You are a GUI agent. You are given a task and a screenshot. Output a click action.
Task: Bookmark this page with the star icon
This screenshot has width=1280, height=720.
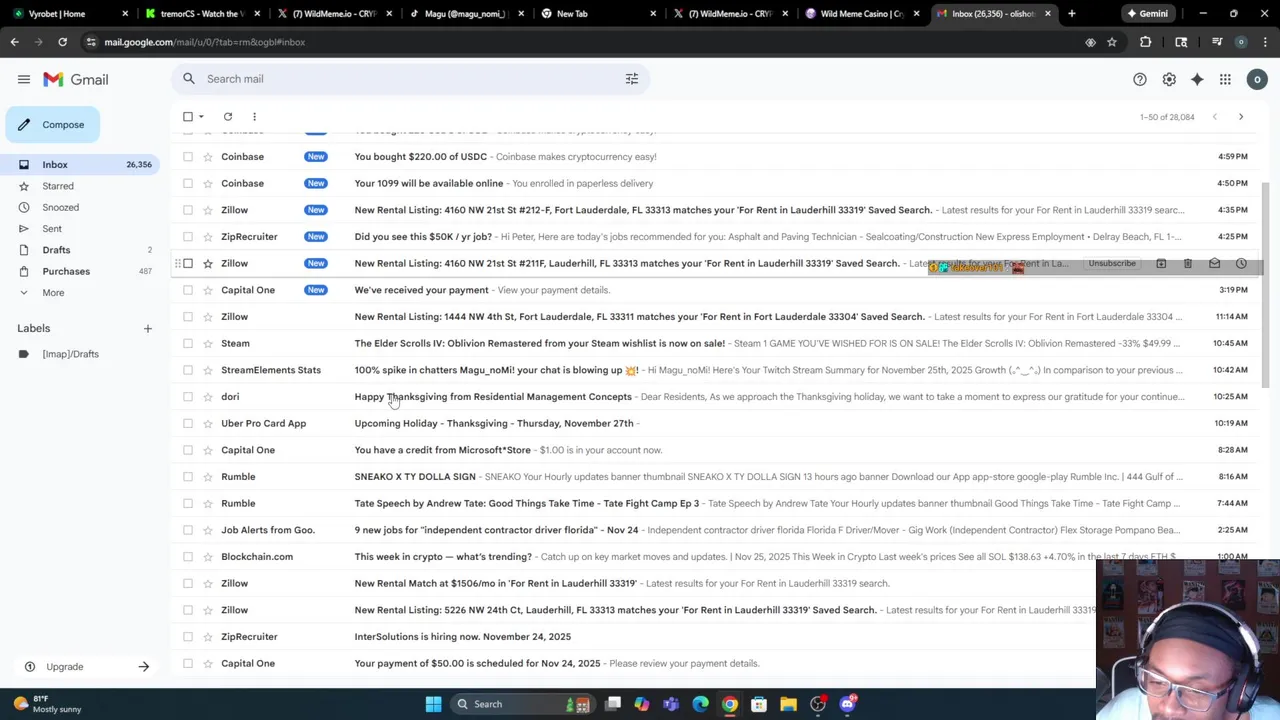coord(1111,42)
